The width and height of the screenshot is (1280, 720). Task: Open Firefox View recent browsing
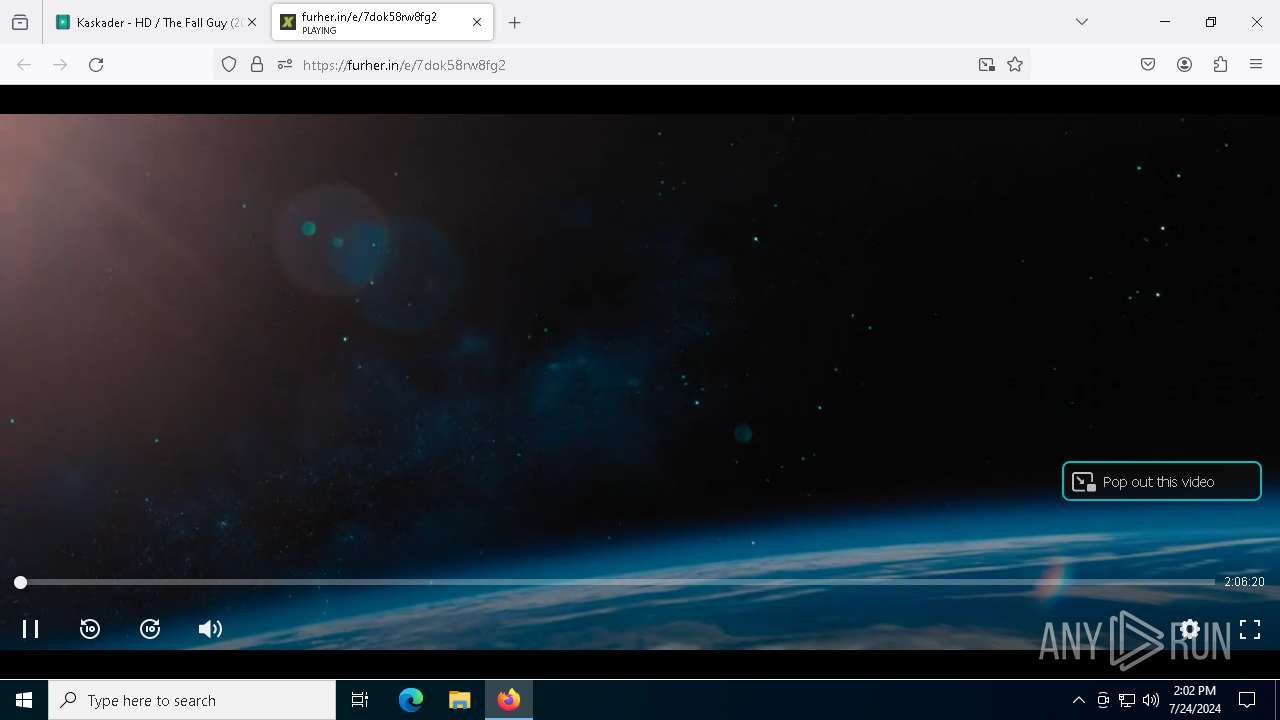(x=20, y=22)
